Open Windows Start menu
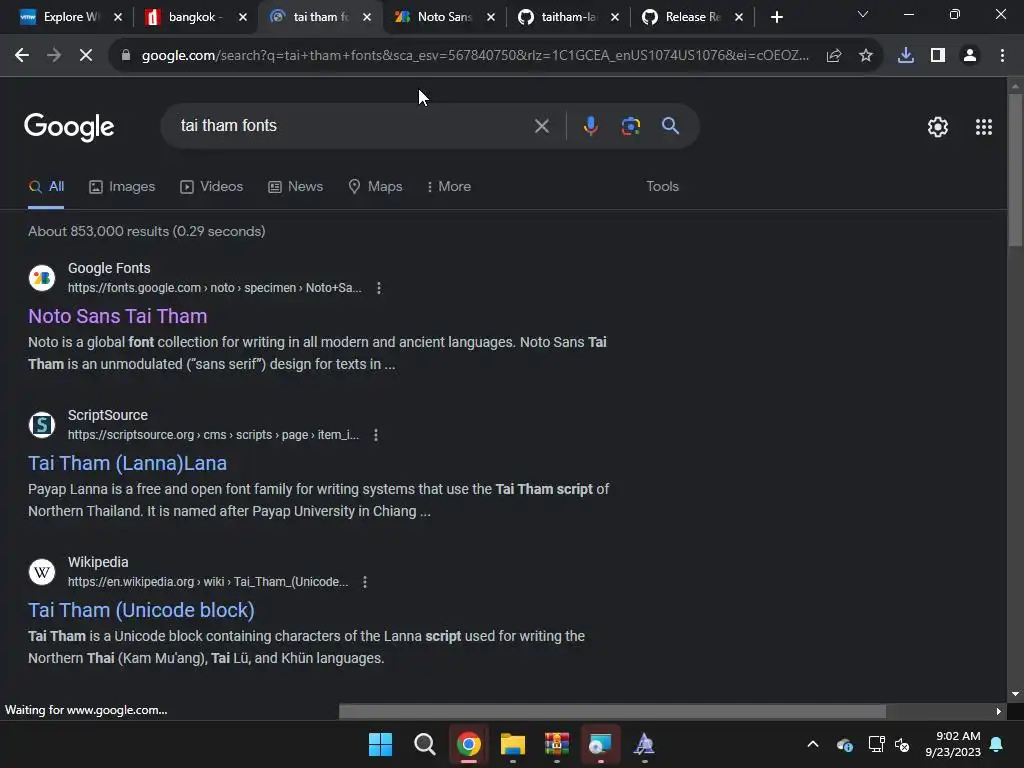 click(x=380, y=744)
